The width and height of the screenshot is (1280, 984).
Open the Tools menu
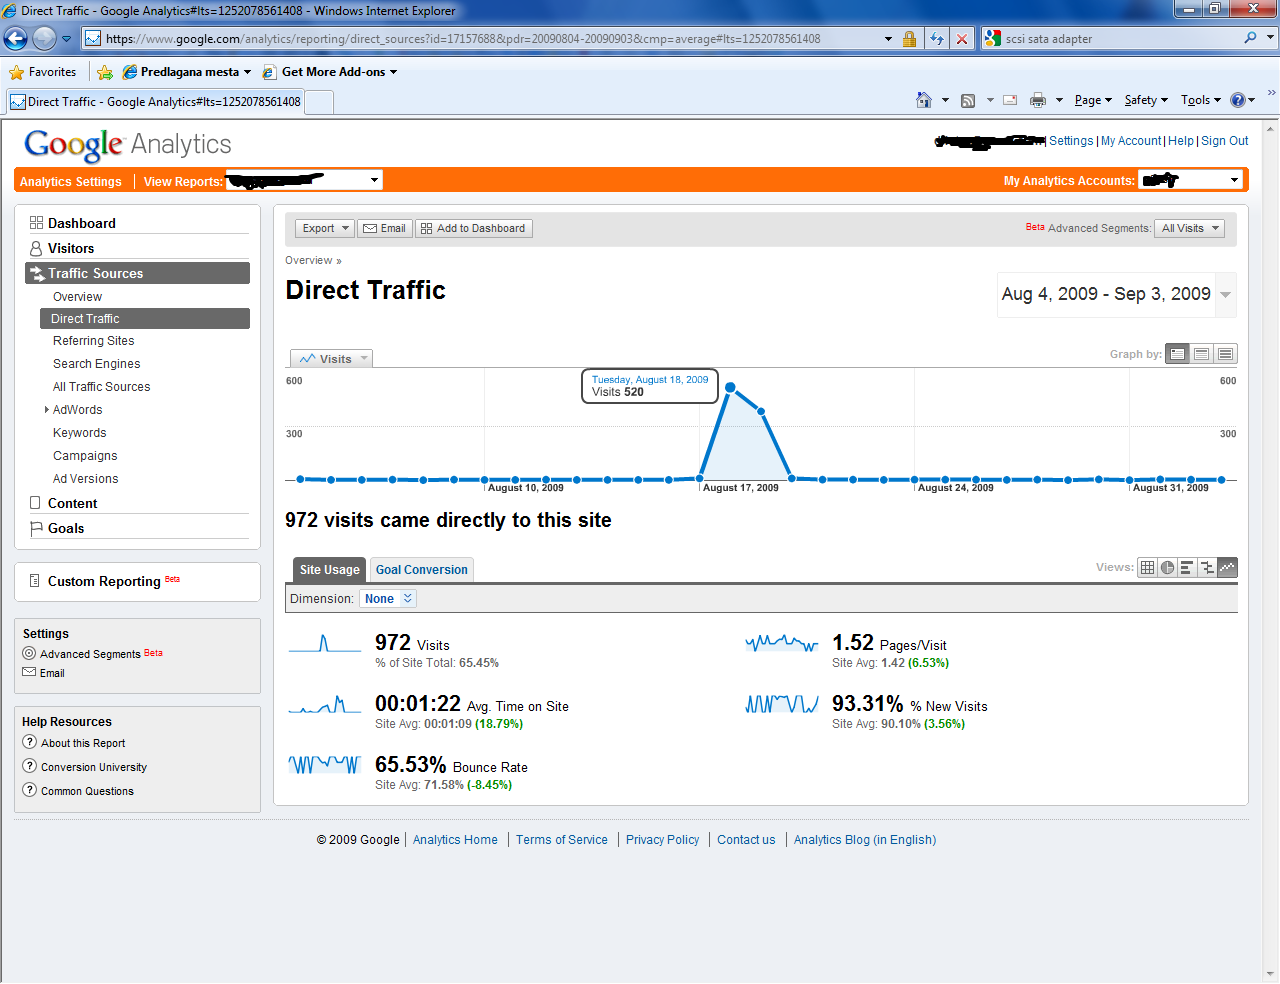point(1200,100)
